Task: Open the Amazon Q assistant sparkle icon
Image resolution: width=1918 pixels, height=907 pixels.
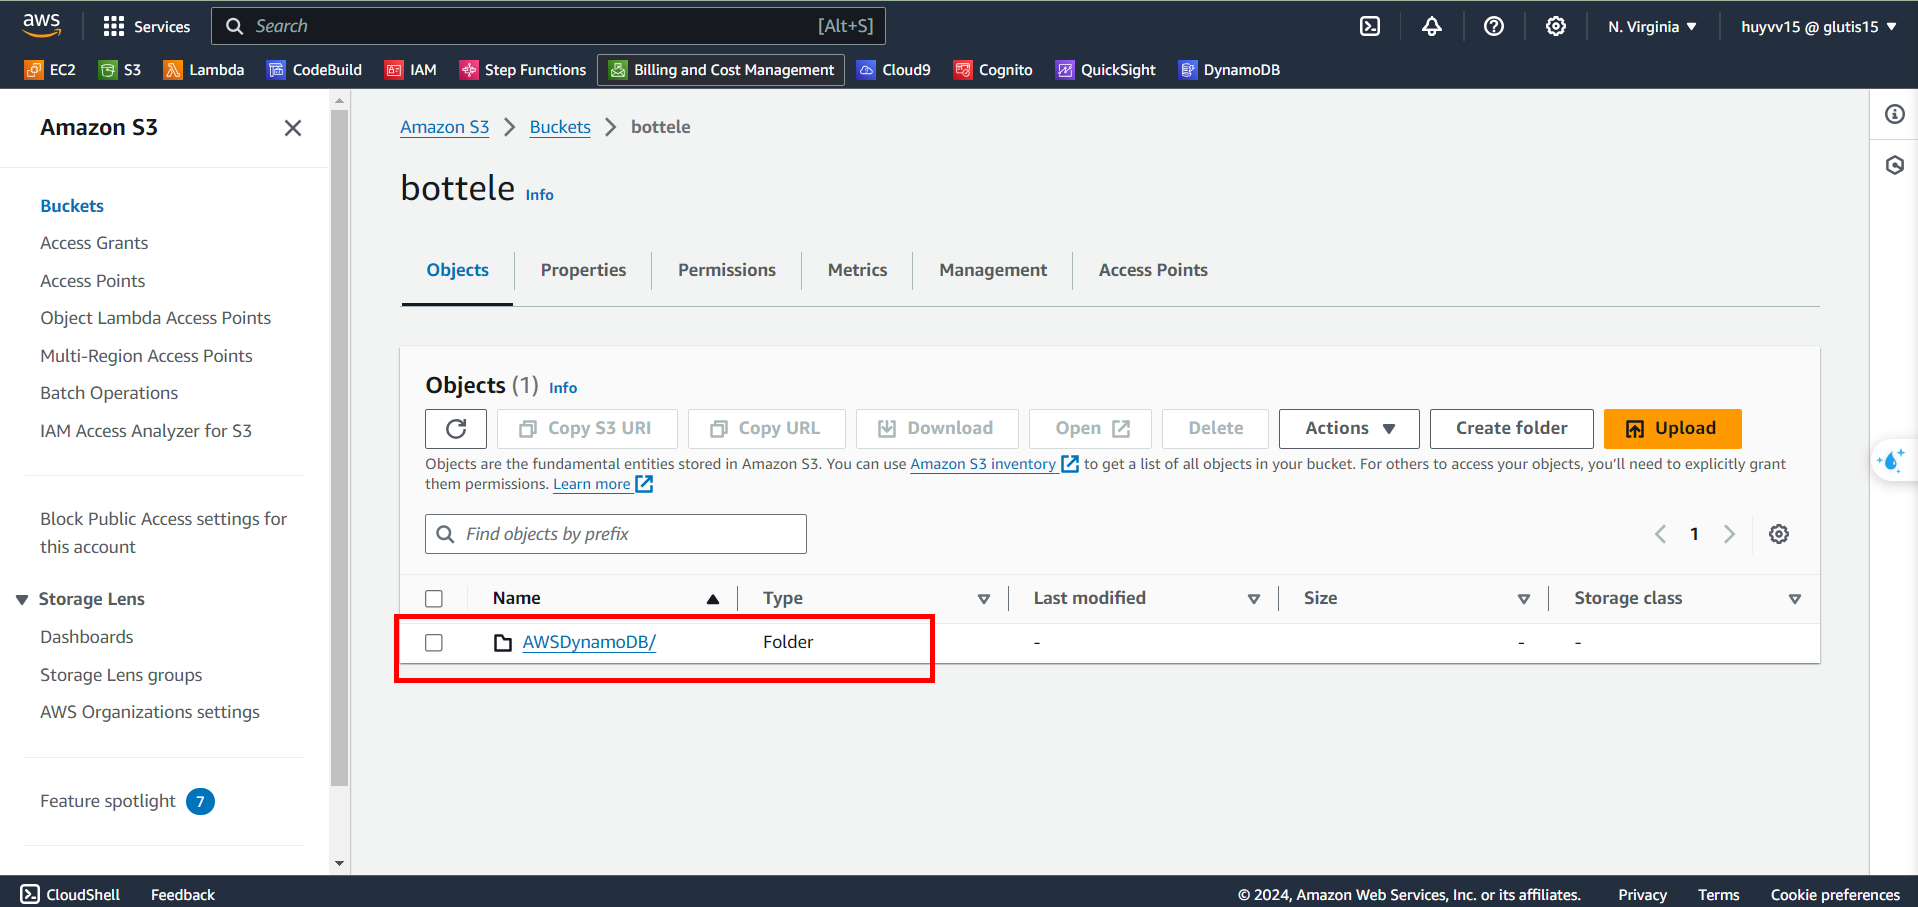Action: (1892, 460)
